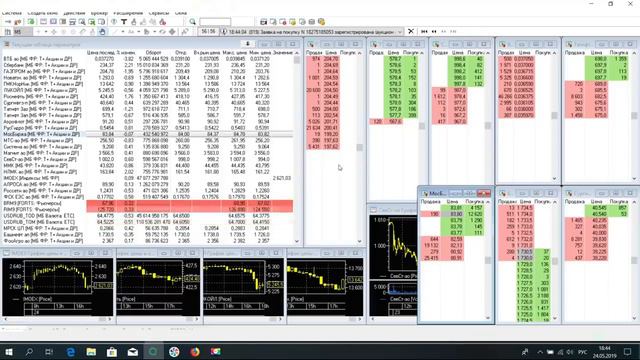Viewport: 640px width, 360px height.
Task: Select the ЛУКОЙЛ row
Action: click(x=148, y=90)
